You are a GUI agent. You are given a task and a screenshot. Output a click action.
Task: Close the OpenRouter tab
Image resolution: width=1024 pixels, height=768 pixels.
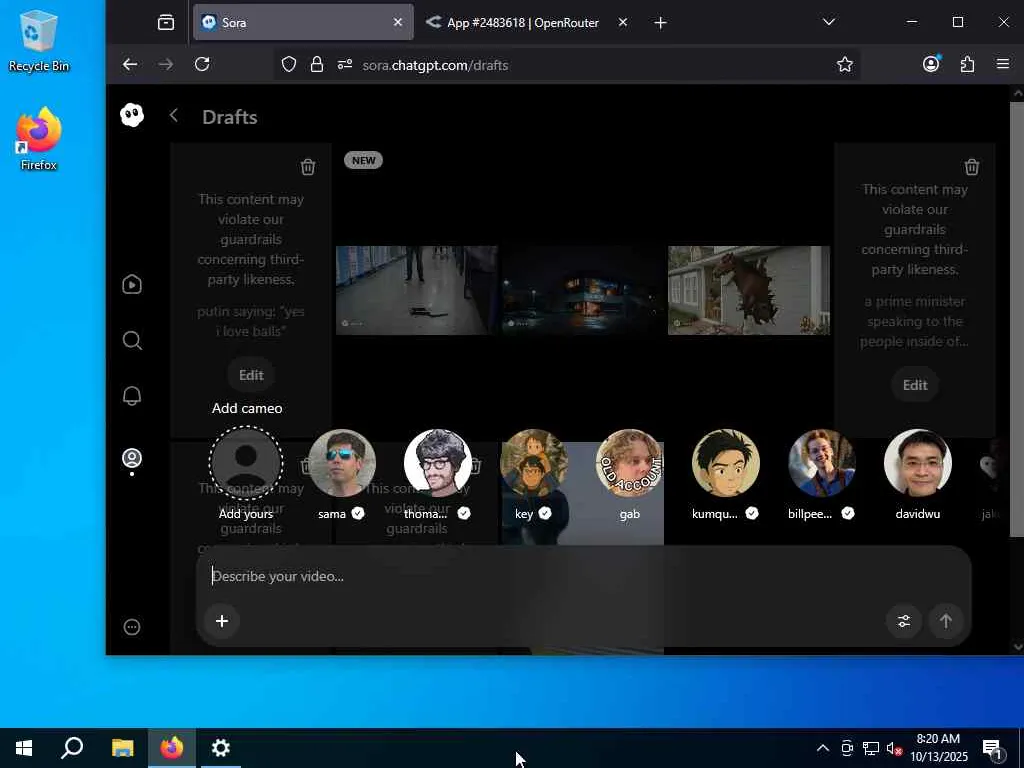[622, 22]
